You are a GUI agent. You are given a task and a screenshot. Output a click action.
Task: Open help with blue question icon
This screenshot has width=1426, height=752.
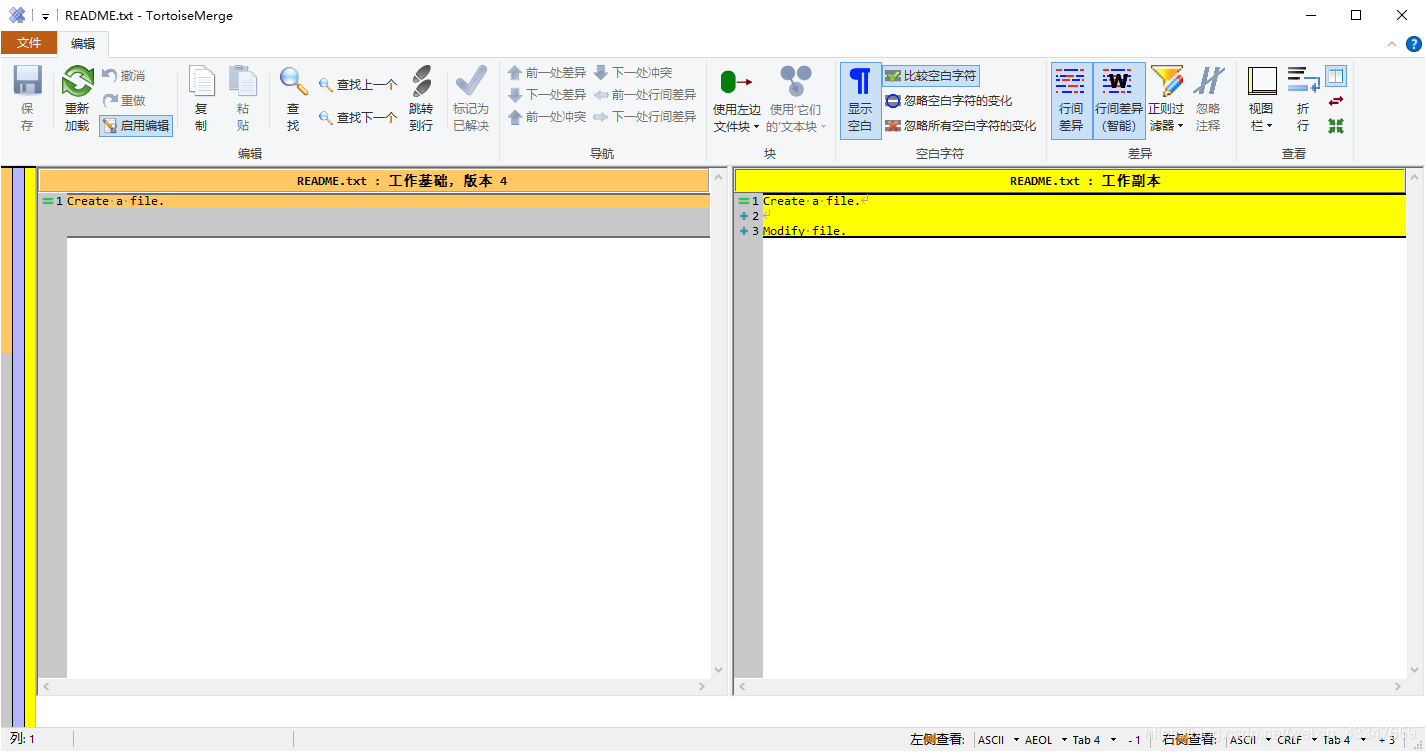click(1414, 44)
